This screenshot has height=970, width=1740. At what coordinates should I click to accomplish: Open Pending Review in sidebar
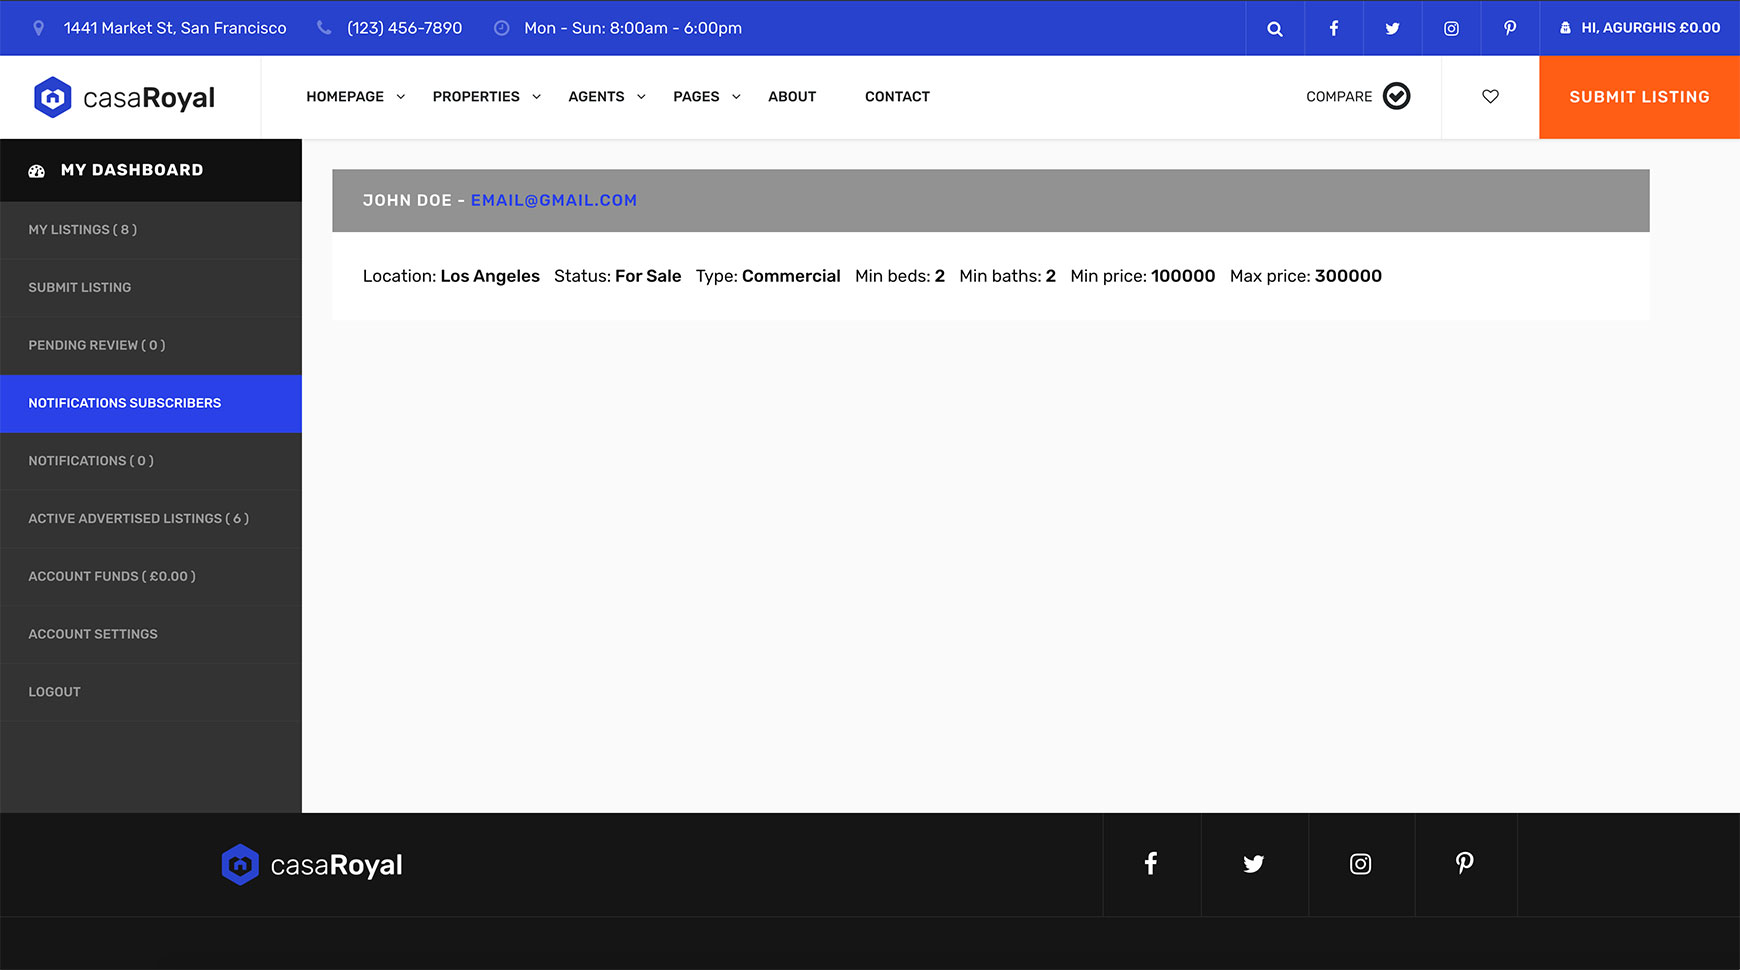click(x=151, y=346)
